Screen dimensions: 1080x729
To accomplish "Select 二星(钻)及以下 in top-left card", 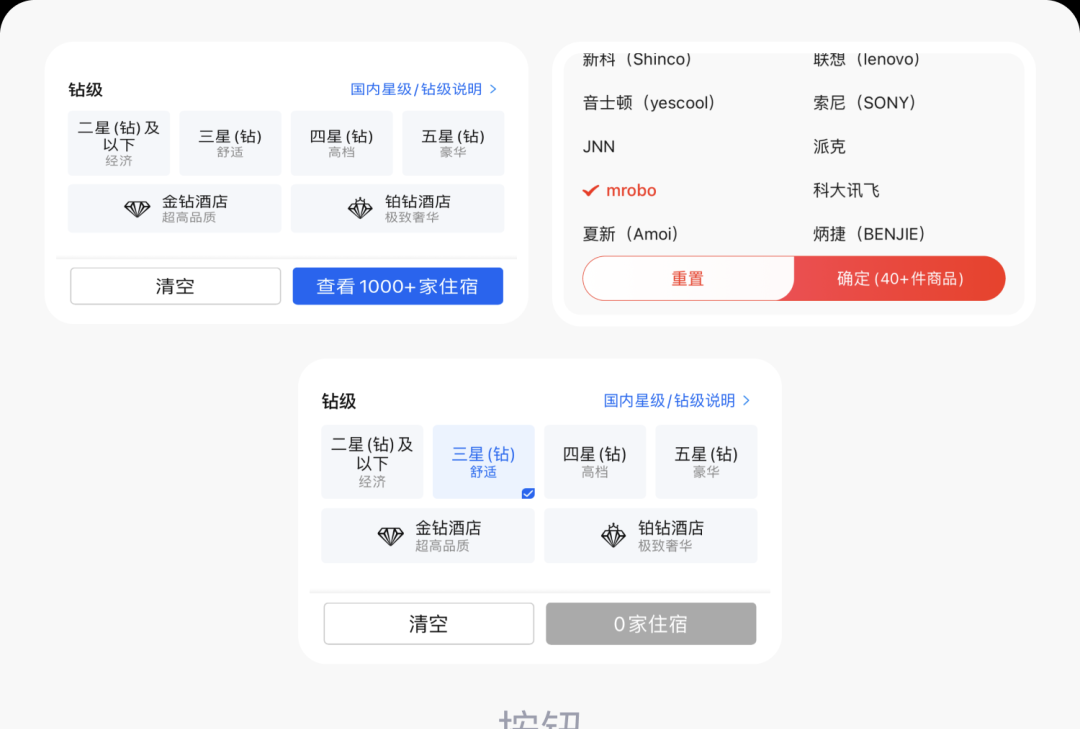I will coord(118,143).
